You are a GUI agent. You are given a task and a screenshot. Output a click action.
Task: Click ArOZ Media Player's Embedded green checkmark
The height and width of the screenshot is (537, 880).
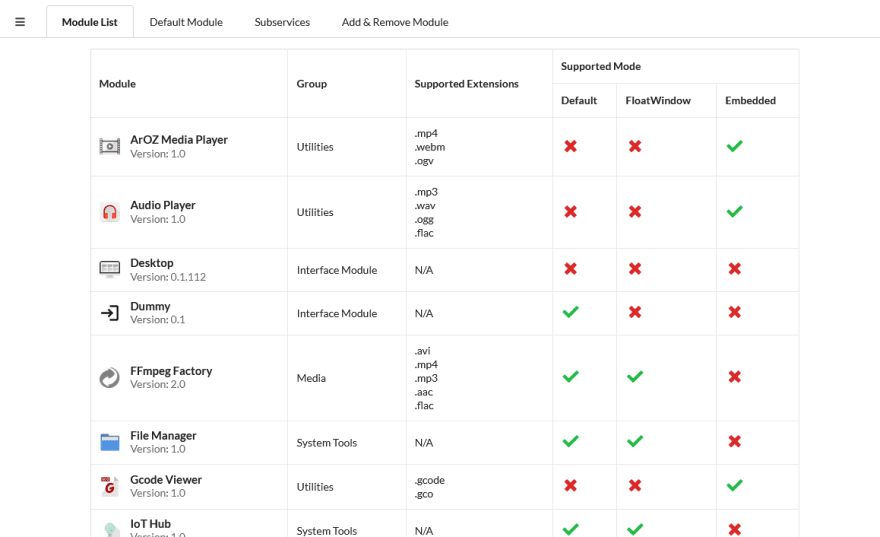point(735,146)
